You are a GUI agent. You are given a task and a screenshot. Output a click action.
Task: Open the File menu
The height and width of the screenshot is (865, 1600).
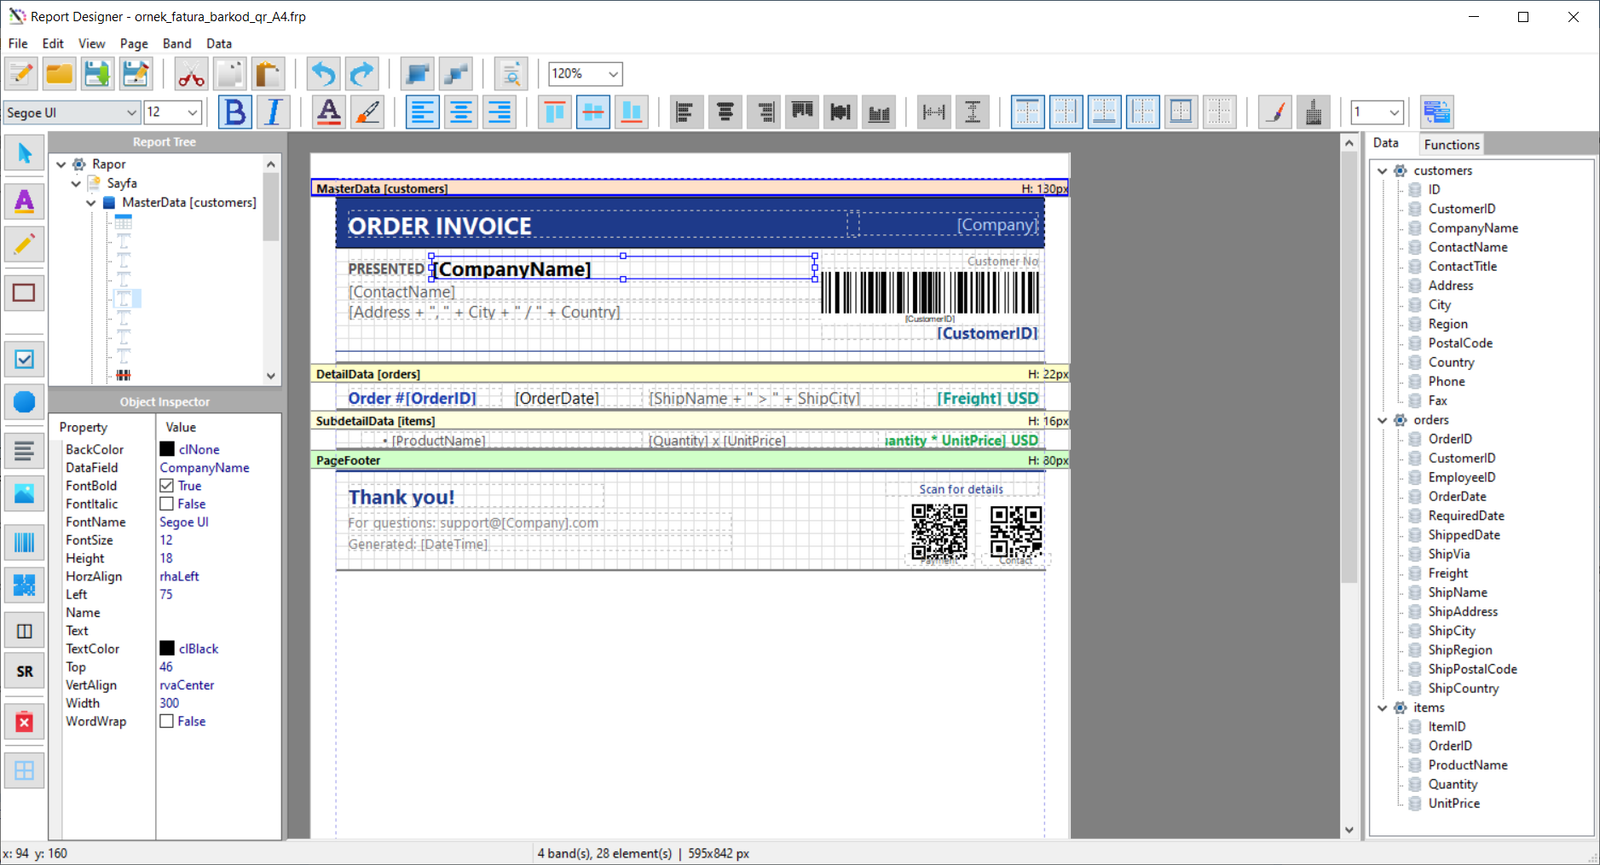point(18,44)
